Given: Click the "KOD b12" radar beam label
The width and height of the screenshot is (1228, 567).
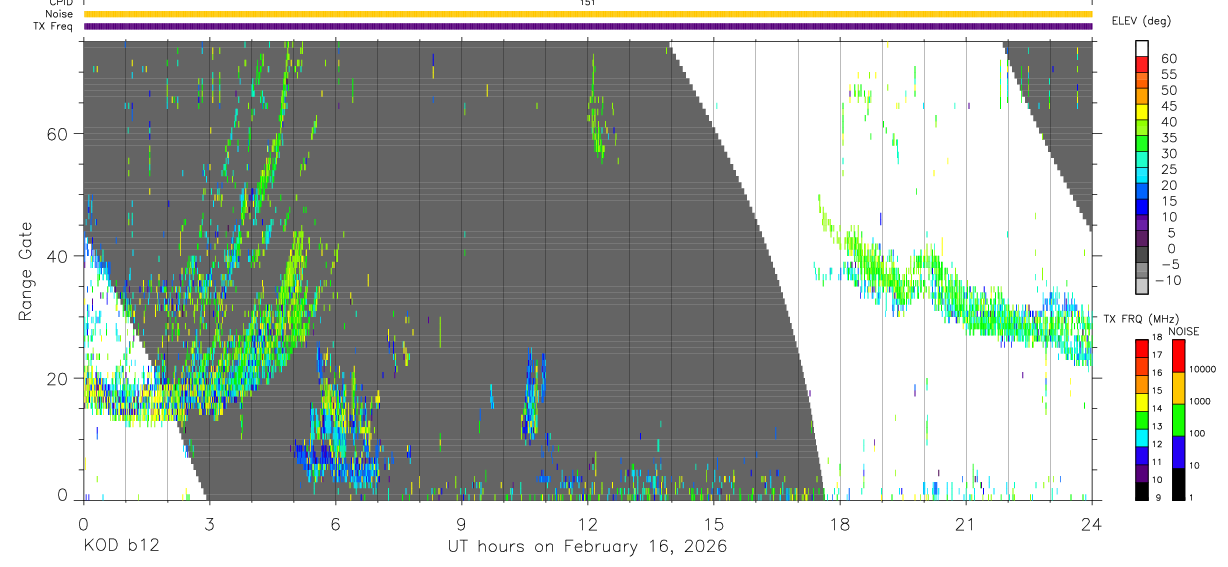Looking at the screenshot, I should click(x=120, y=547).
